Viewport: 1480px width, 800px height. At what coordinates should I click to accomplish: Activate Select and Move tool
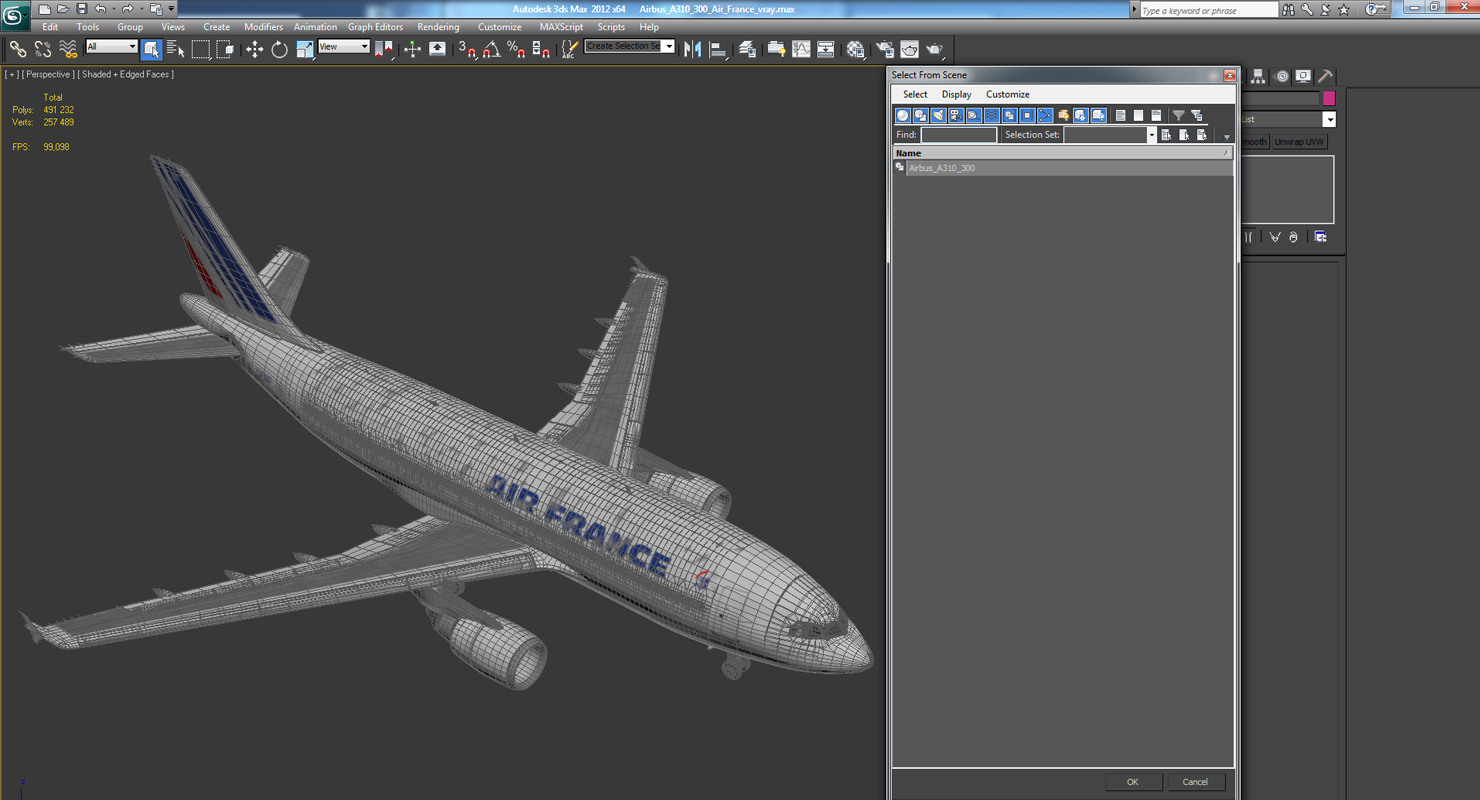pyautogui.click(x=255, y=49)
